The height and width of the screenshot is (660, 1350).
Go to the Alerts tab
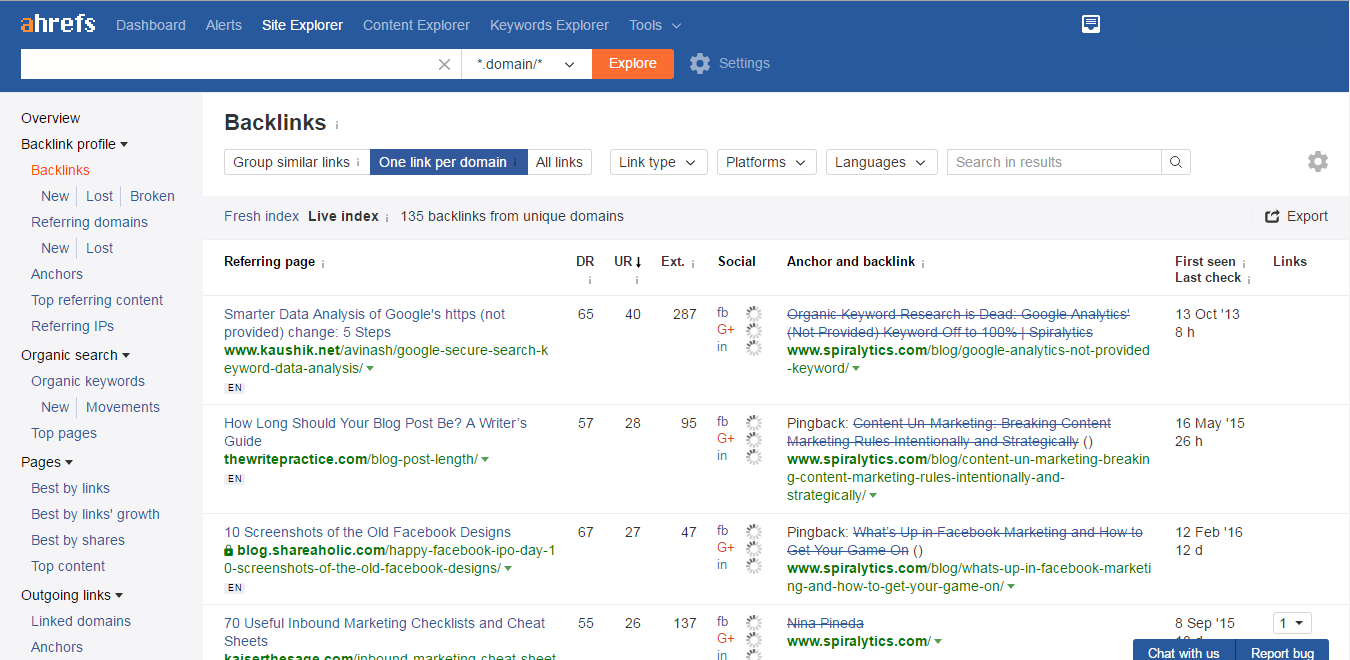pos(224,25)
